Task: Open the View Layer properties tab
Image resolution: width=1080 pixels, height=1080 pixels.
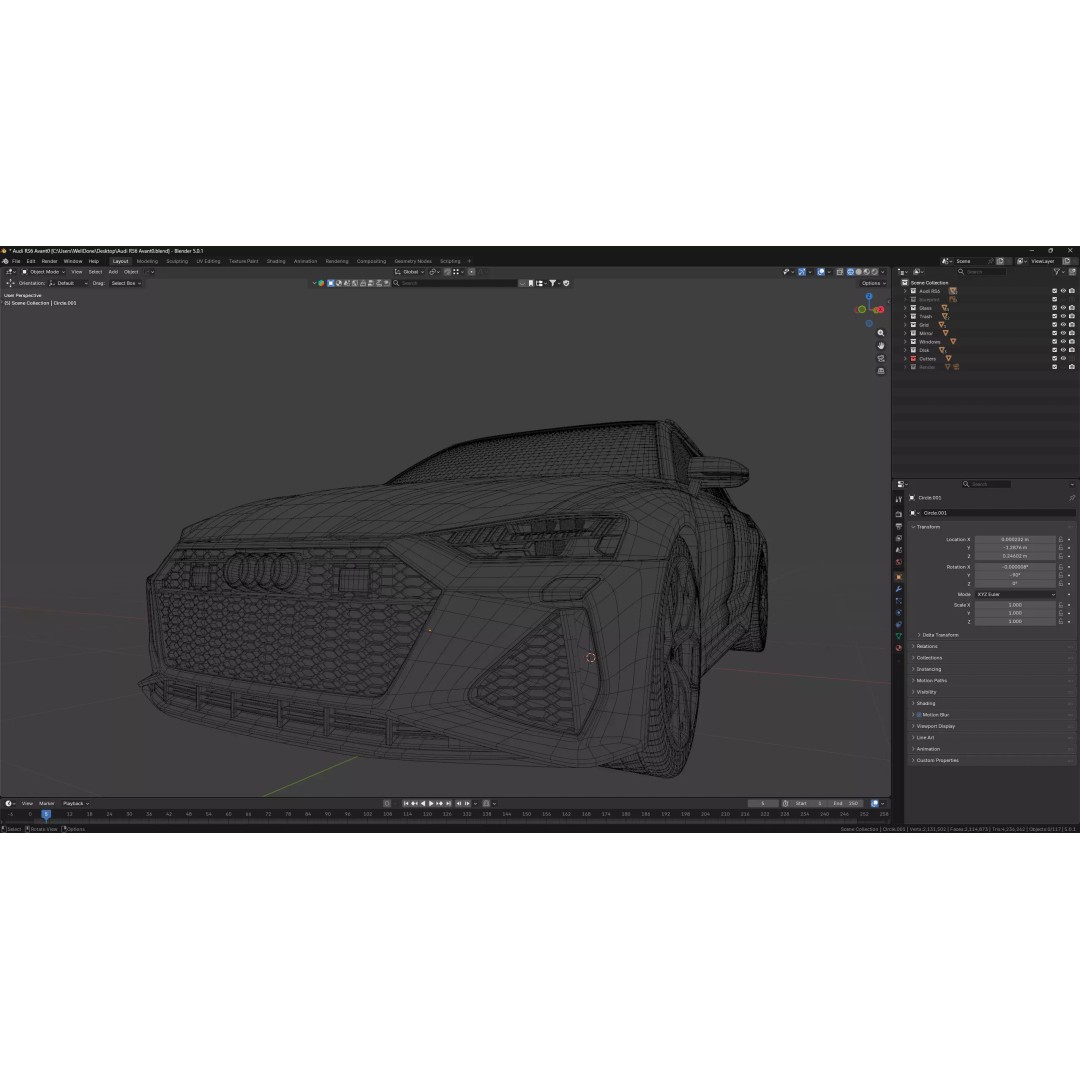Action: point(898,538)
